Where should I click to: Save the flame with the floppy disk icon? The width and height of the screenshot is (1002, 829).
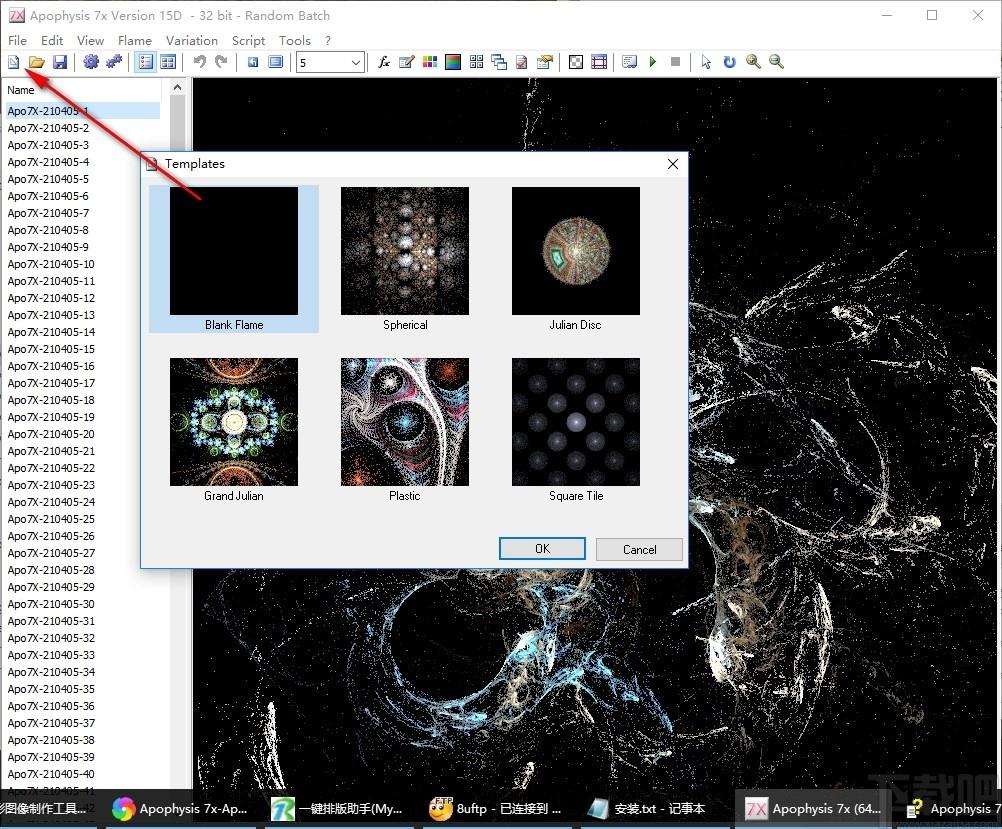[60, 62]
